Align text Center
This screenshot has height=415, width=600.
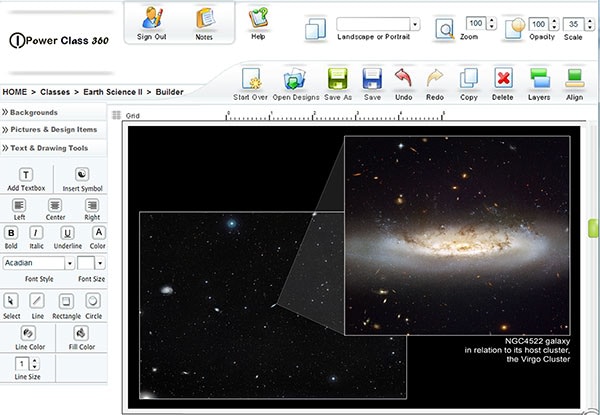click(x=55, y=205)
